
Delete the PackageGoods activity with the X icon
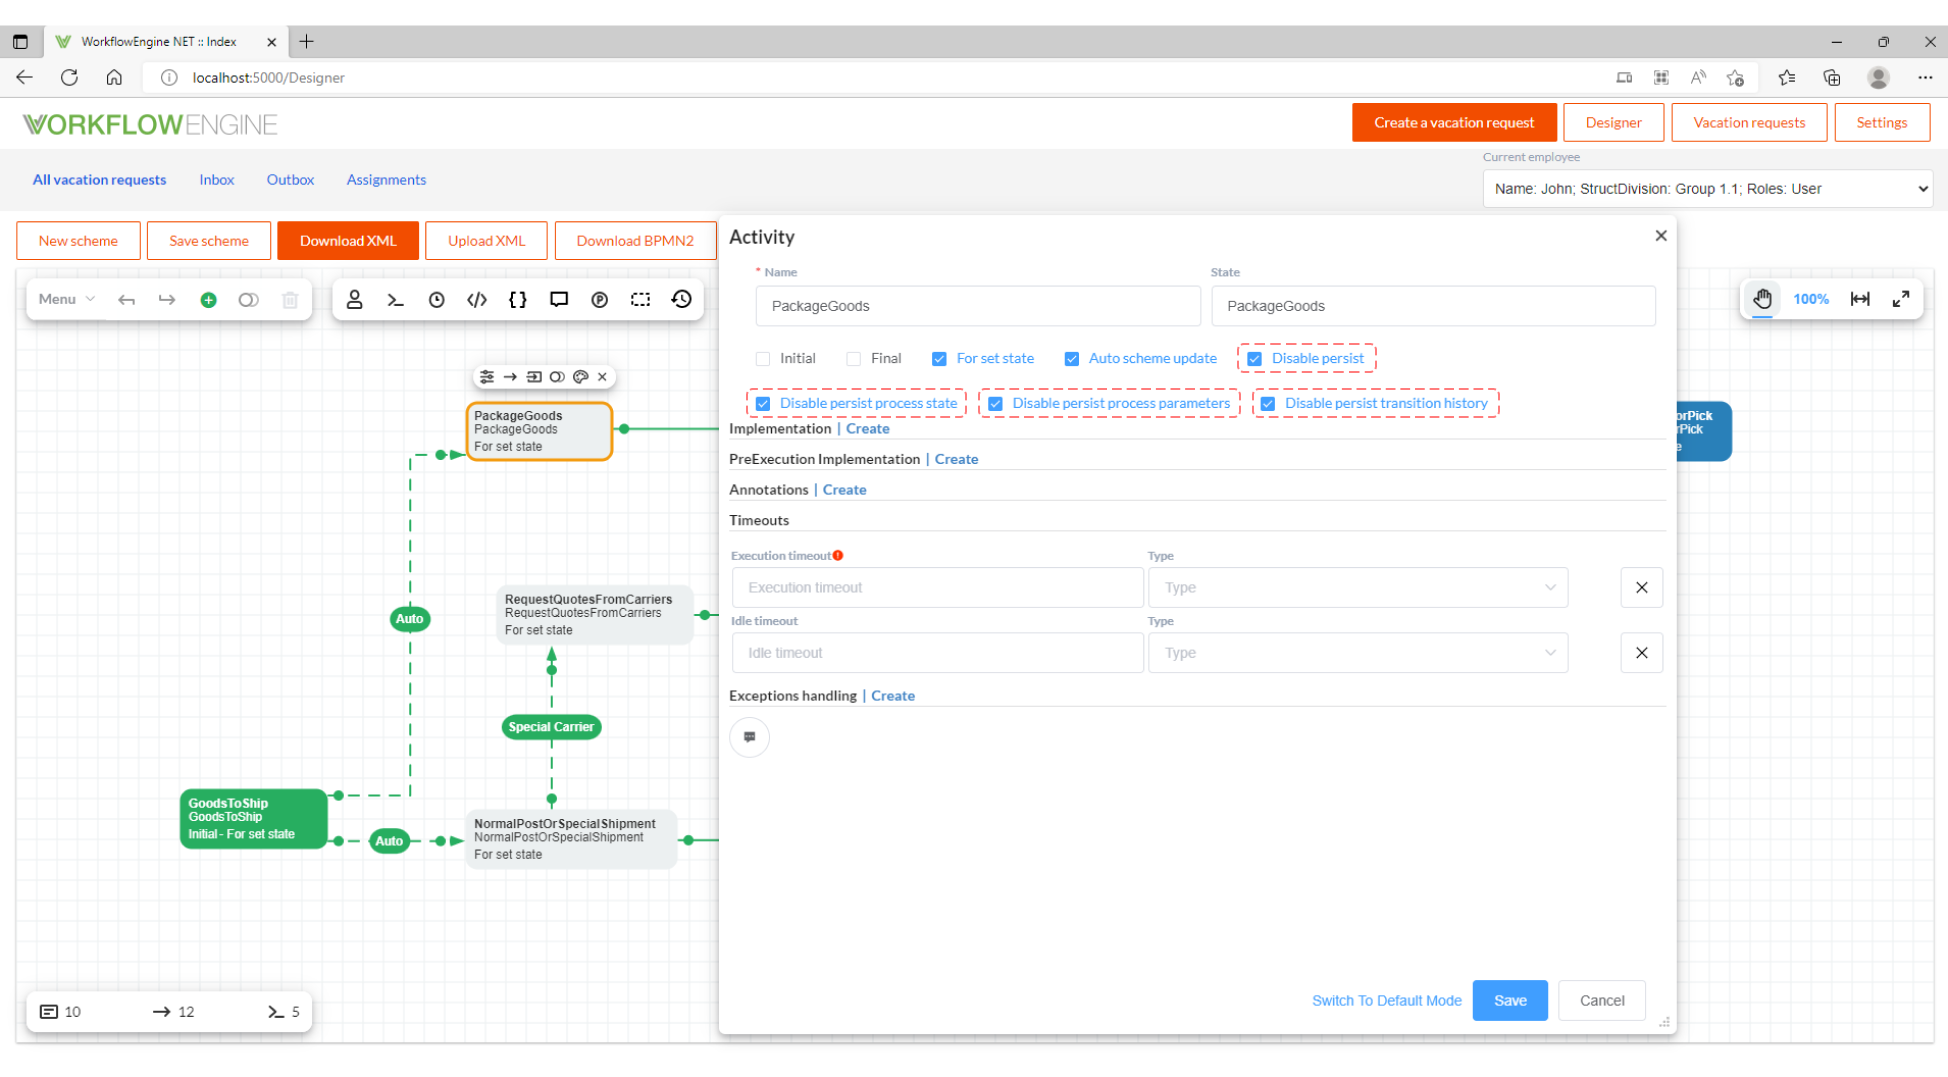[602, 377]
